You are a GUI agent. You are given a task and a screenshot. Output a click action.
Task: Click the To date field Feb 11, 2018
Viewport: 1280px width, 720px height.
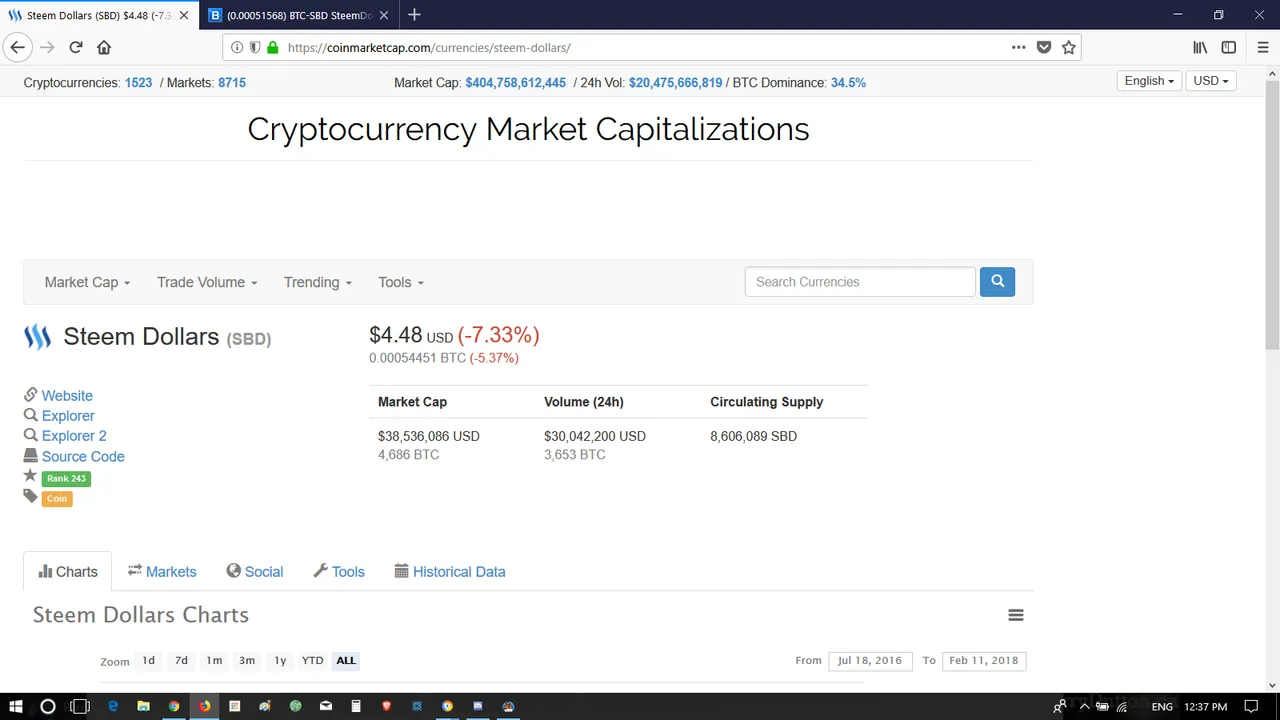tap(984, 660)
